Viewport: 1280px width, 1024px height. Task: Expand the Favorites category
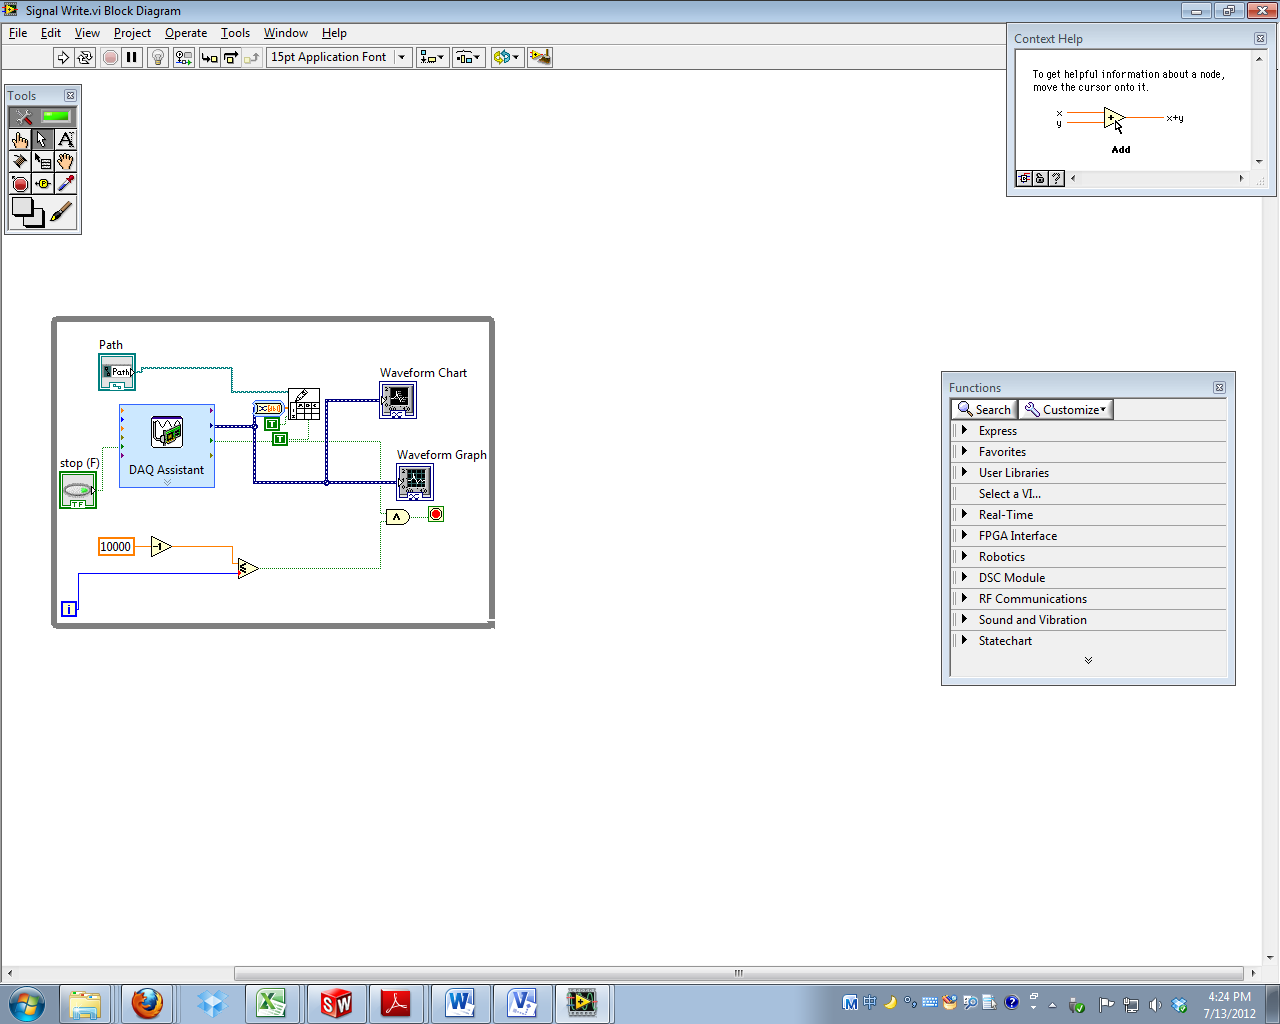(x=1089, y=452)
